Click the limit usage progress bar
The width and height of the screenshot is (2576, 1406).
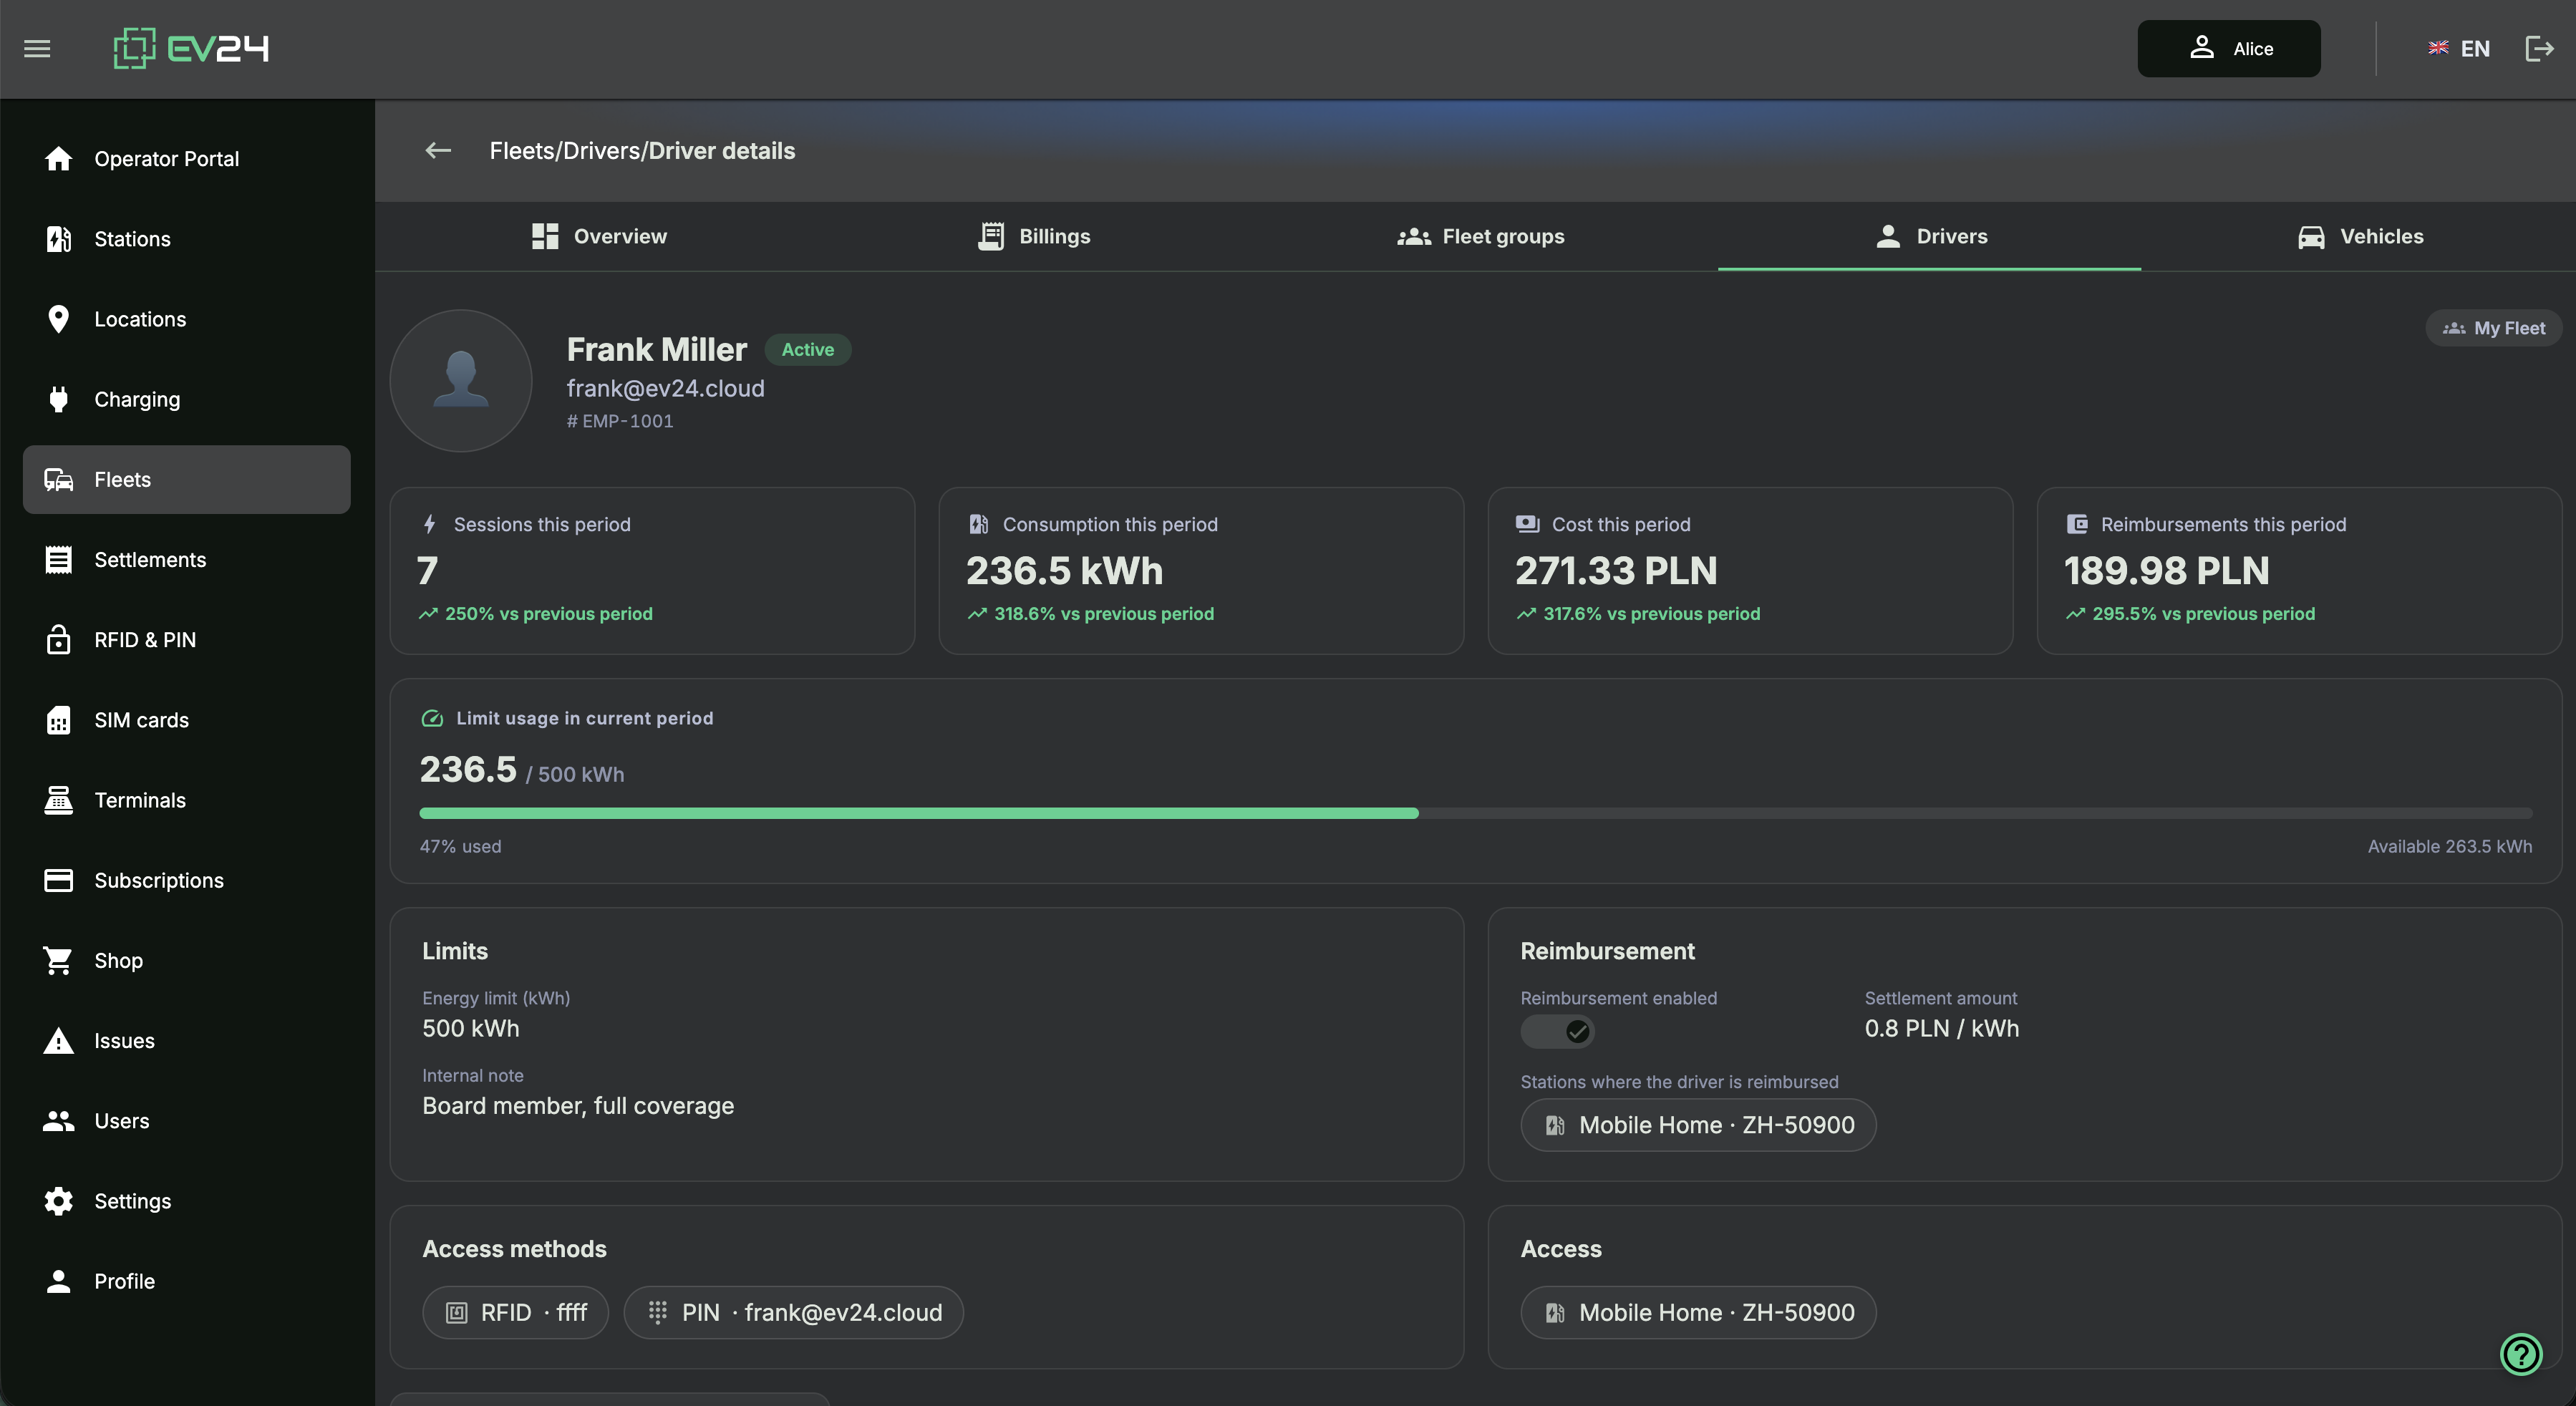pyautogui.click(x=1476, y=814)
